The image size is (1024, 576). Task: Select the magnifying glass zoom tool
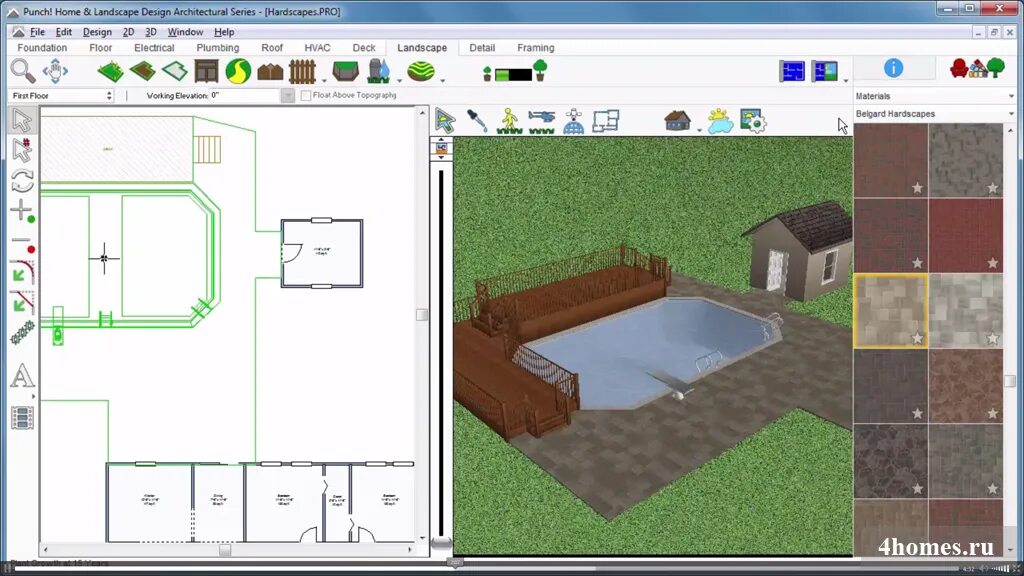pos(22,70)
